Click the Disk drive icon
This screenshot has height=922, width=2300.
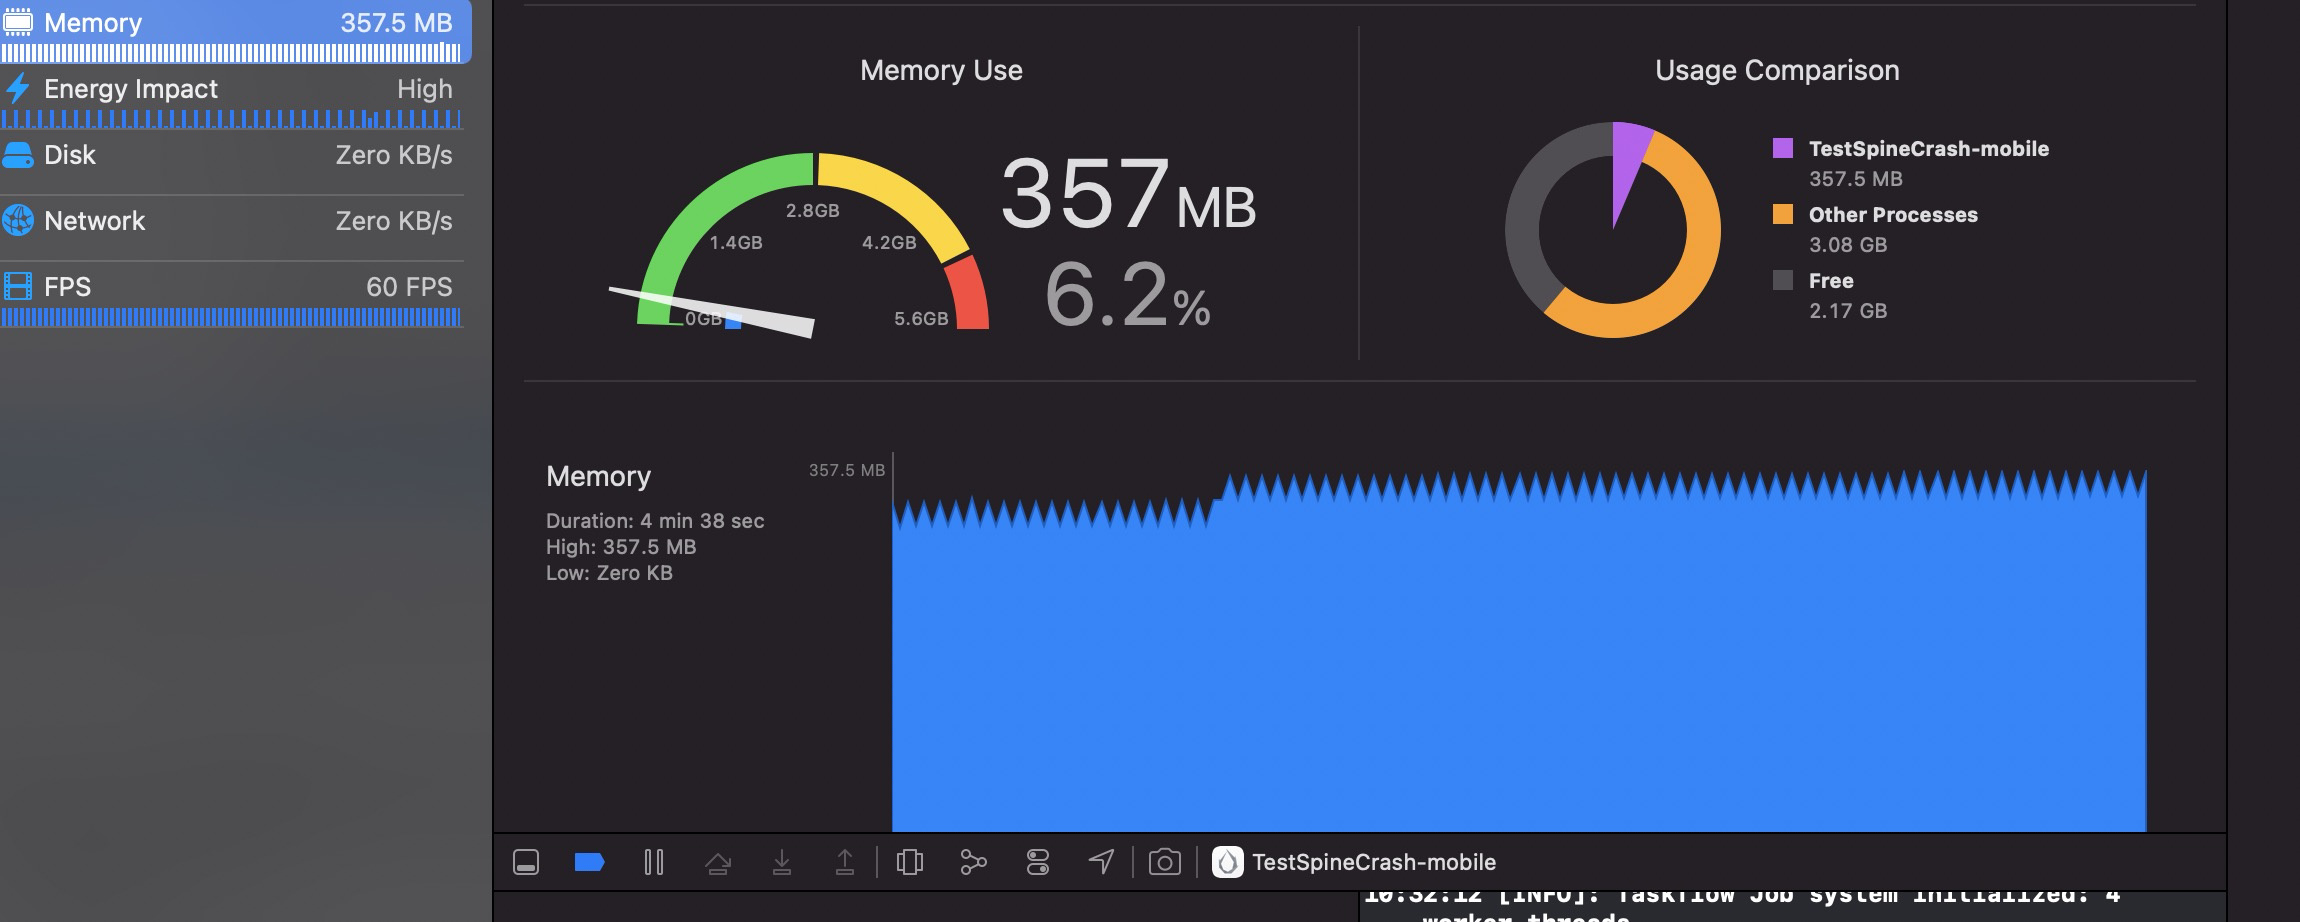coord(18,155)
